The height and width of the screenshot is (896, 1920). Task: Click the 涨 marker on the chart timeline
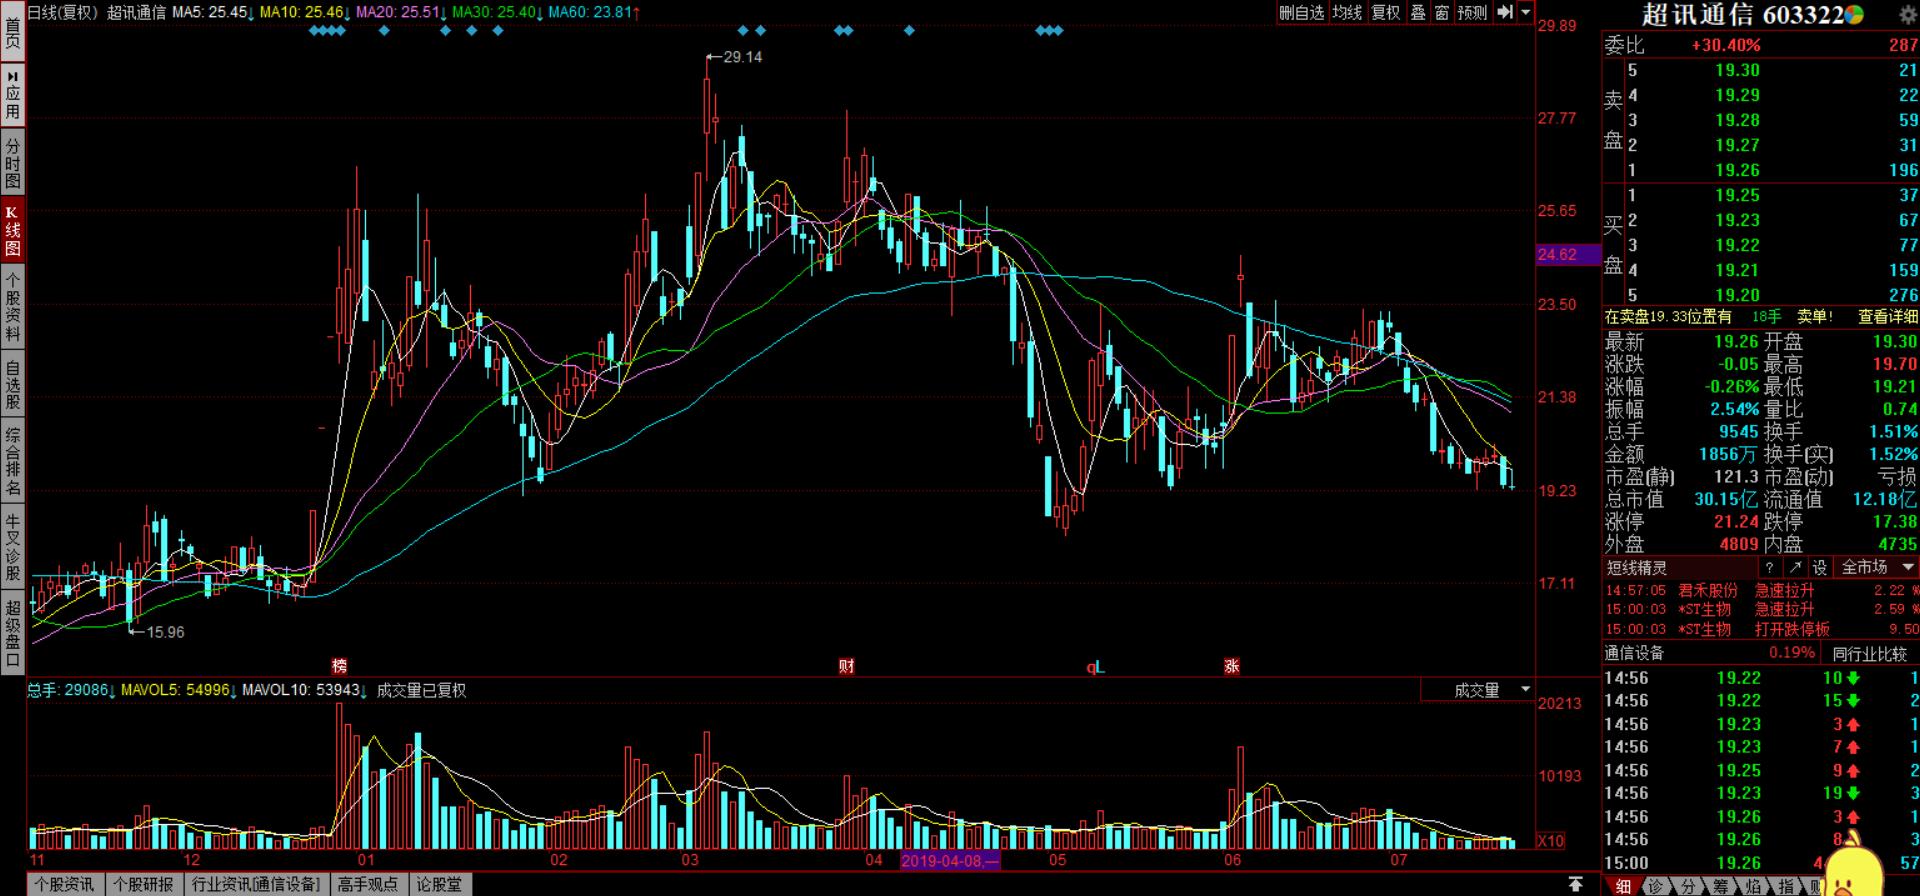click(1232, 666)
